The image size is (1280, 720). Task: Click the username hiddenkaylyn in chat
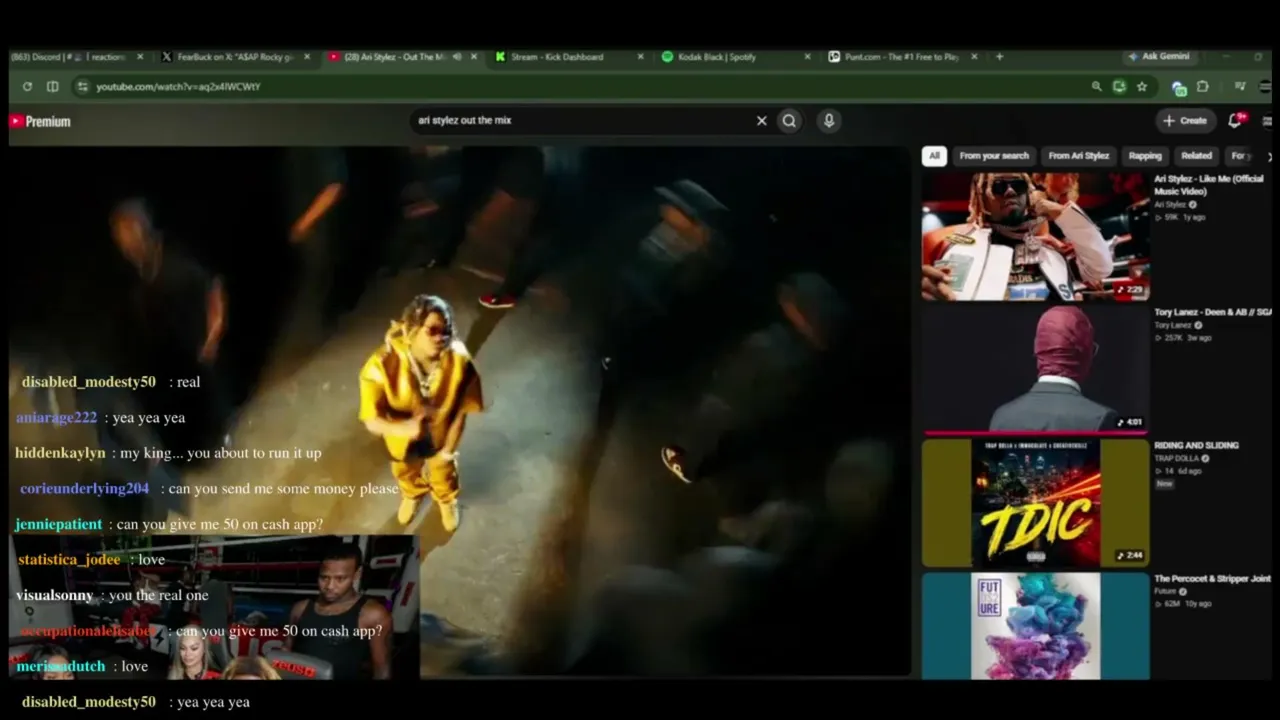coord(60,453)
